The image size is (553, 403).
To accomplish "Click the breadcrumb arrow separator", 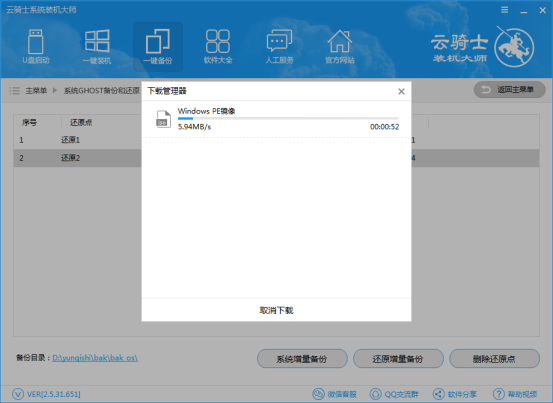I will coord(55,91).
